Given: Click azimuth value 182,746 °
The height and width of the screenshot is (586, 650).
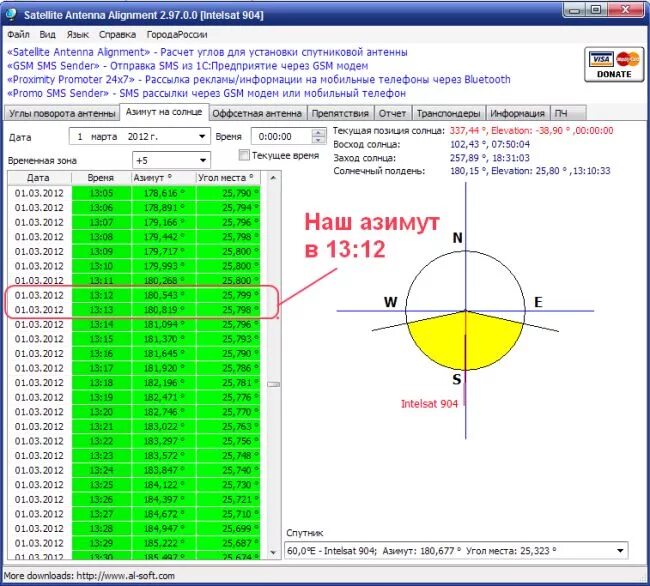Looking at the screenshot, I should click(163, 412).
